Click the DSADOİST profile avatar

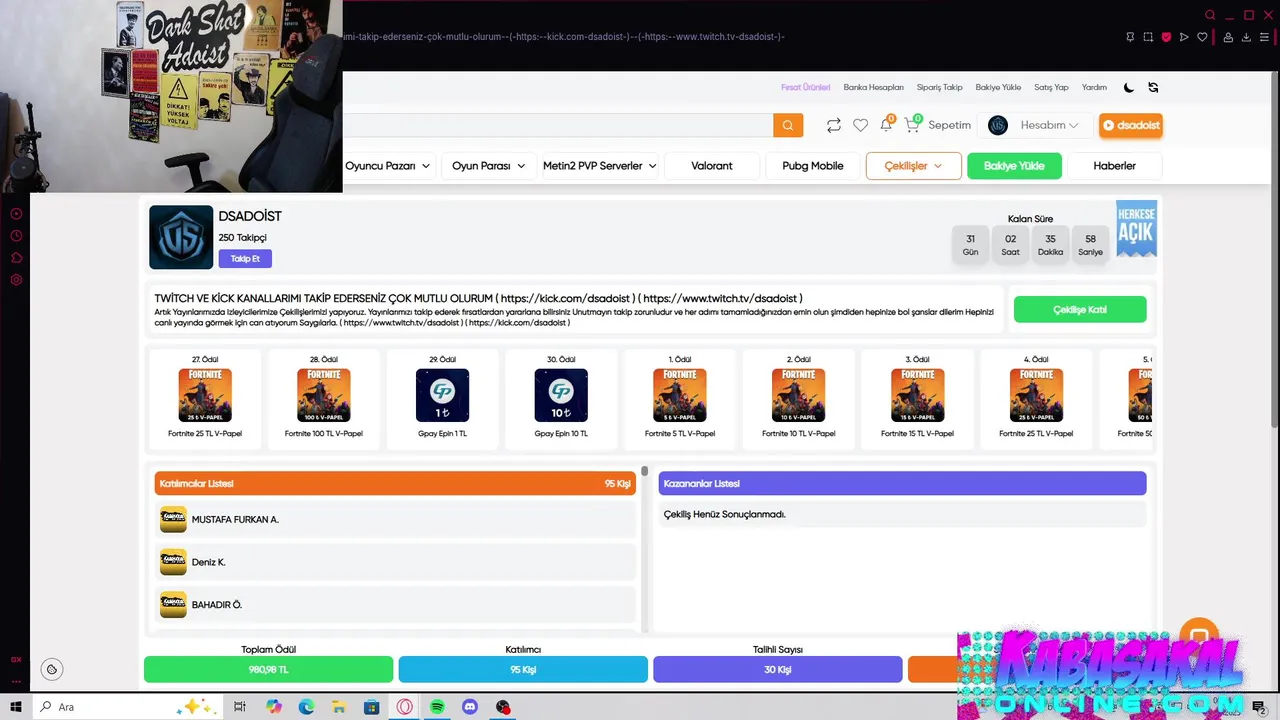181,237
